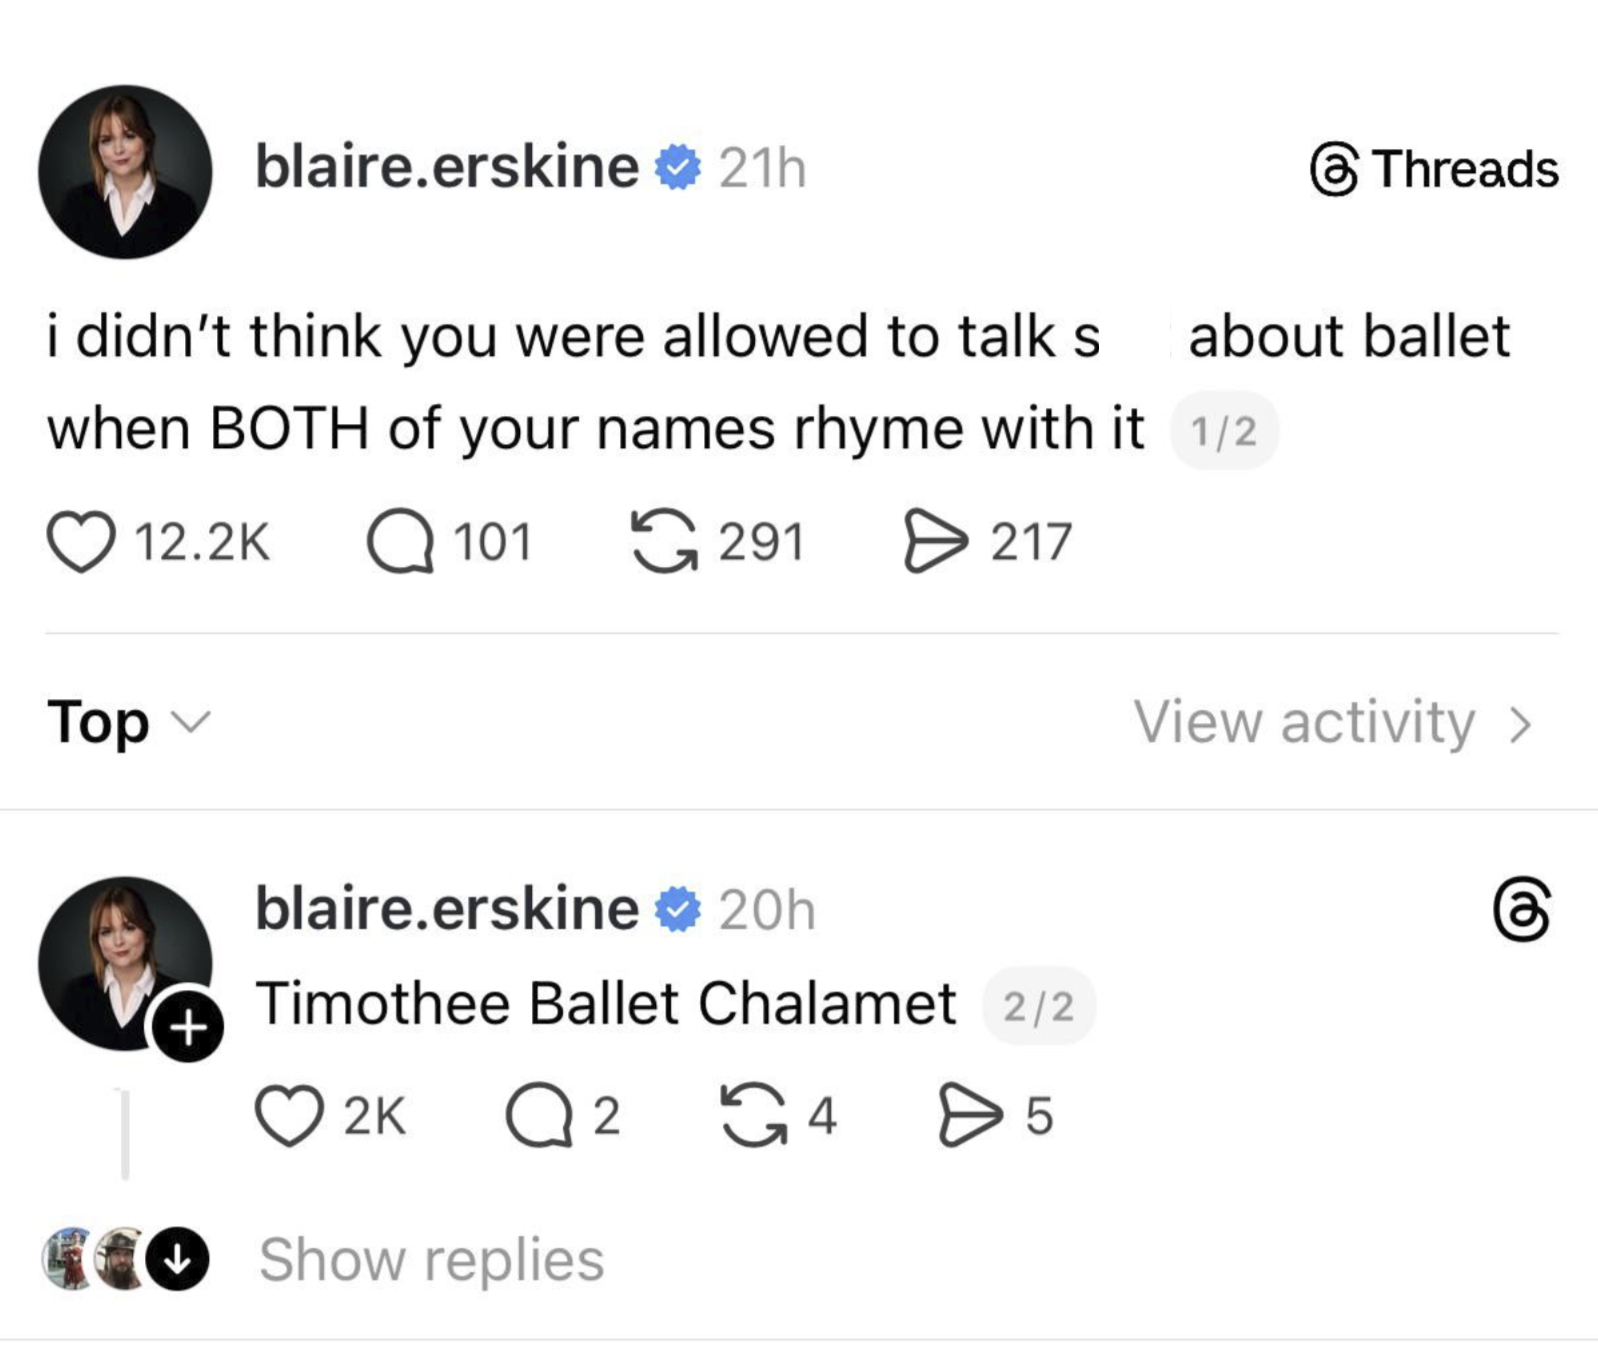
Task: Repost the first post with 291 reposts
Action: click(663, 542)
